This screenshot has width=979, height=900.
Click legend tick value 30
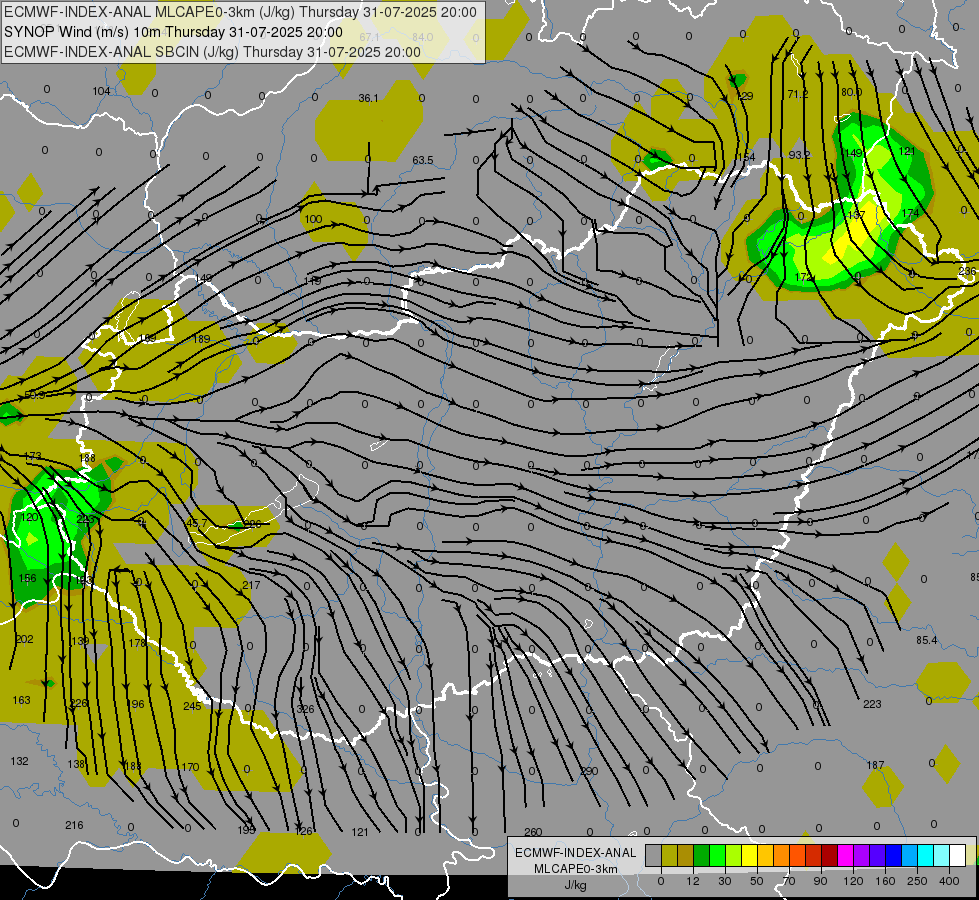724,881
